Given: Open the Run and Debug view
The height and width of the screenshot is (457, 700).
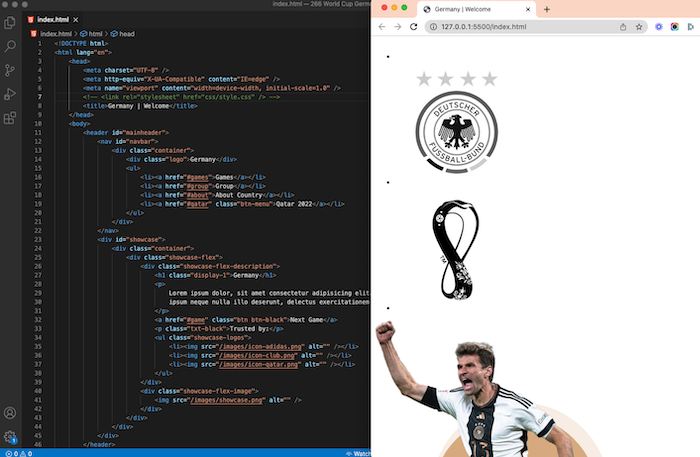Looking at the screenshot, I should [10, 94].
